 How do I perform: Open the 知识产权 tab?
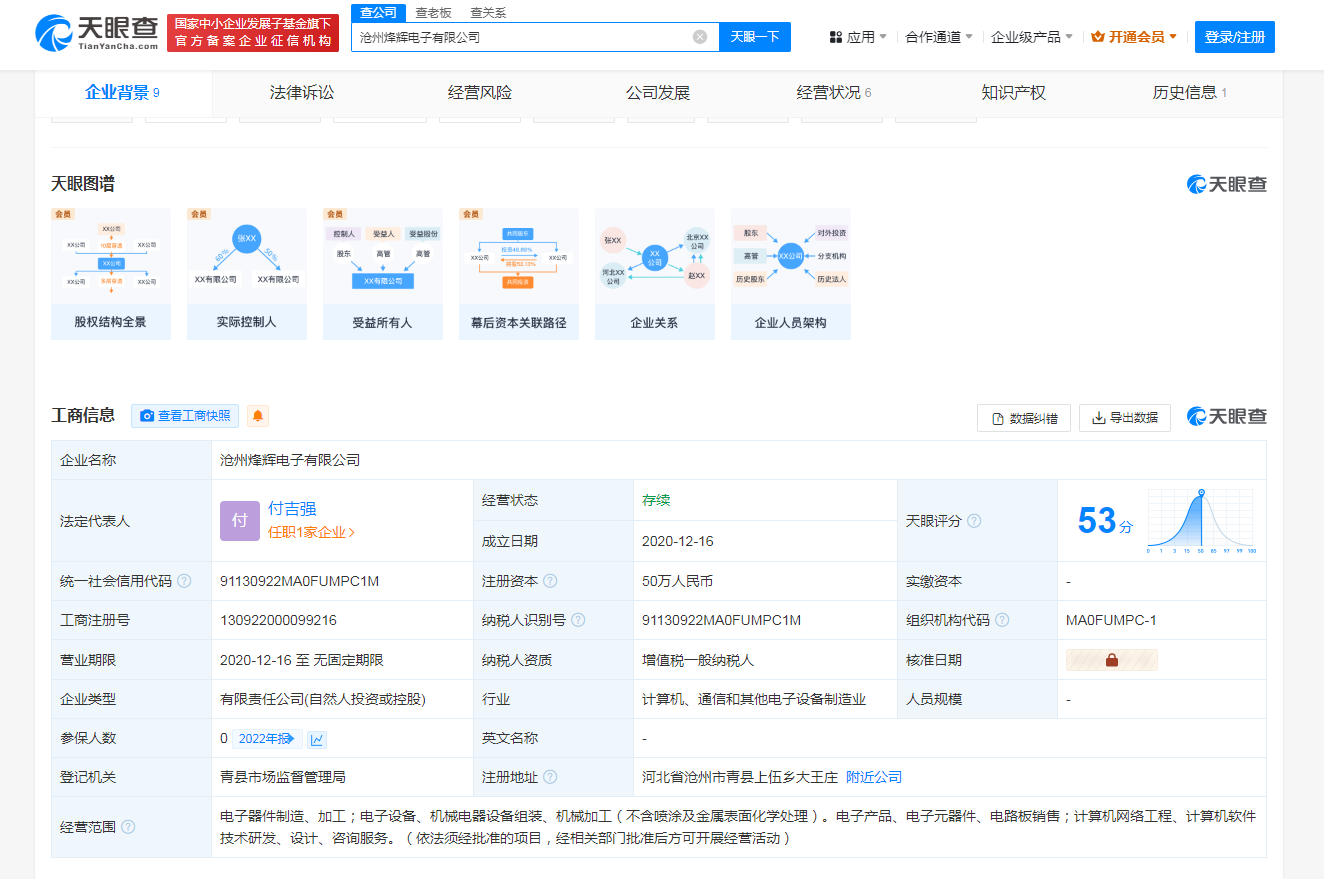[1014, 93]
